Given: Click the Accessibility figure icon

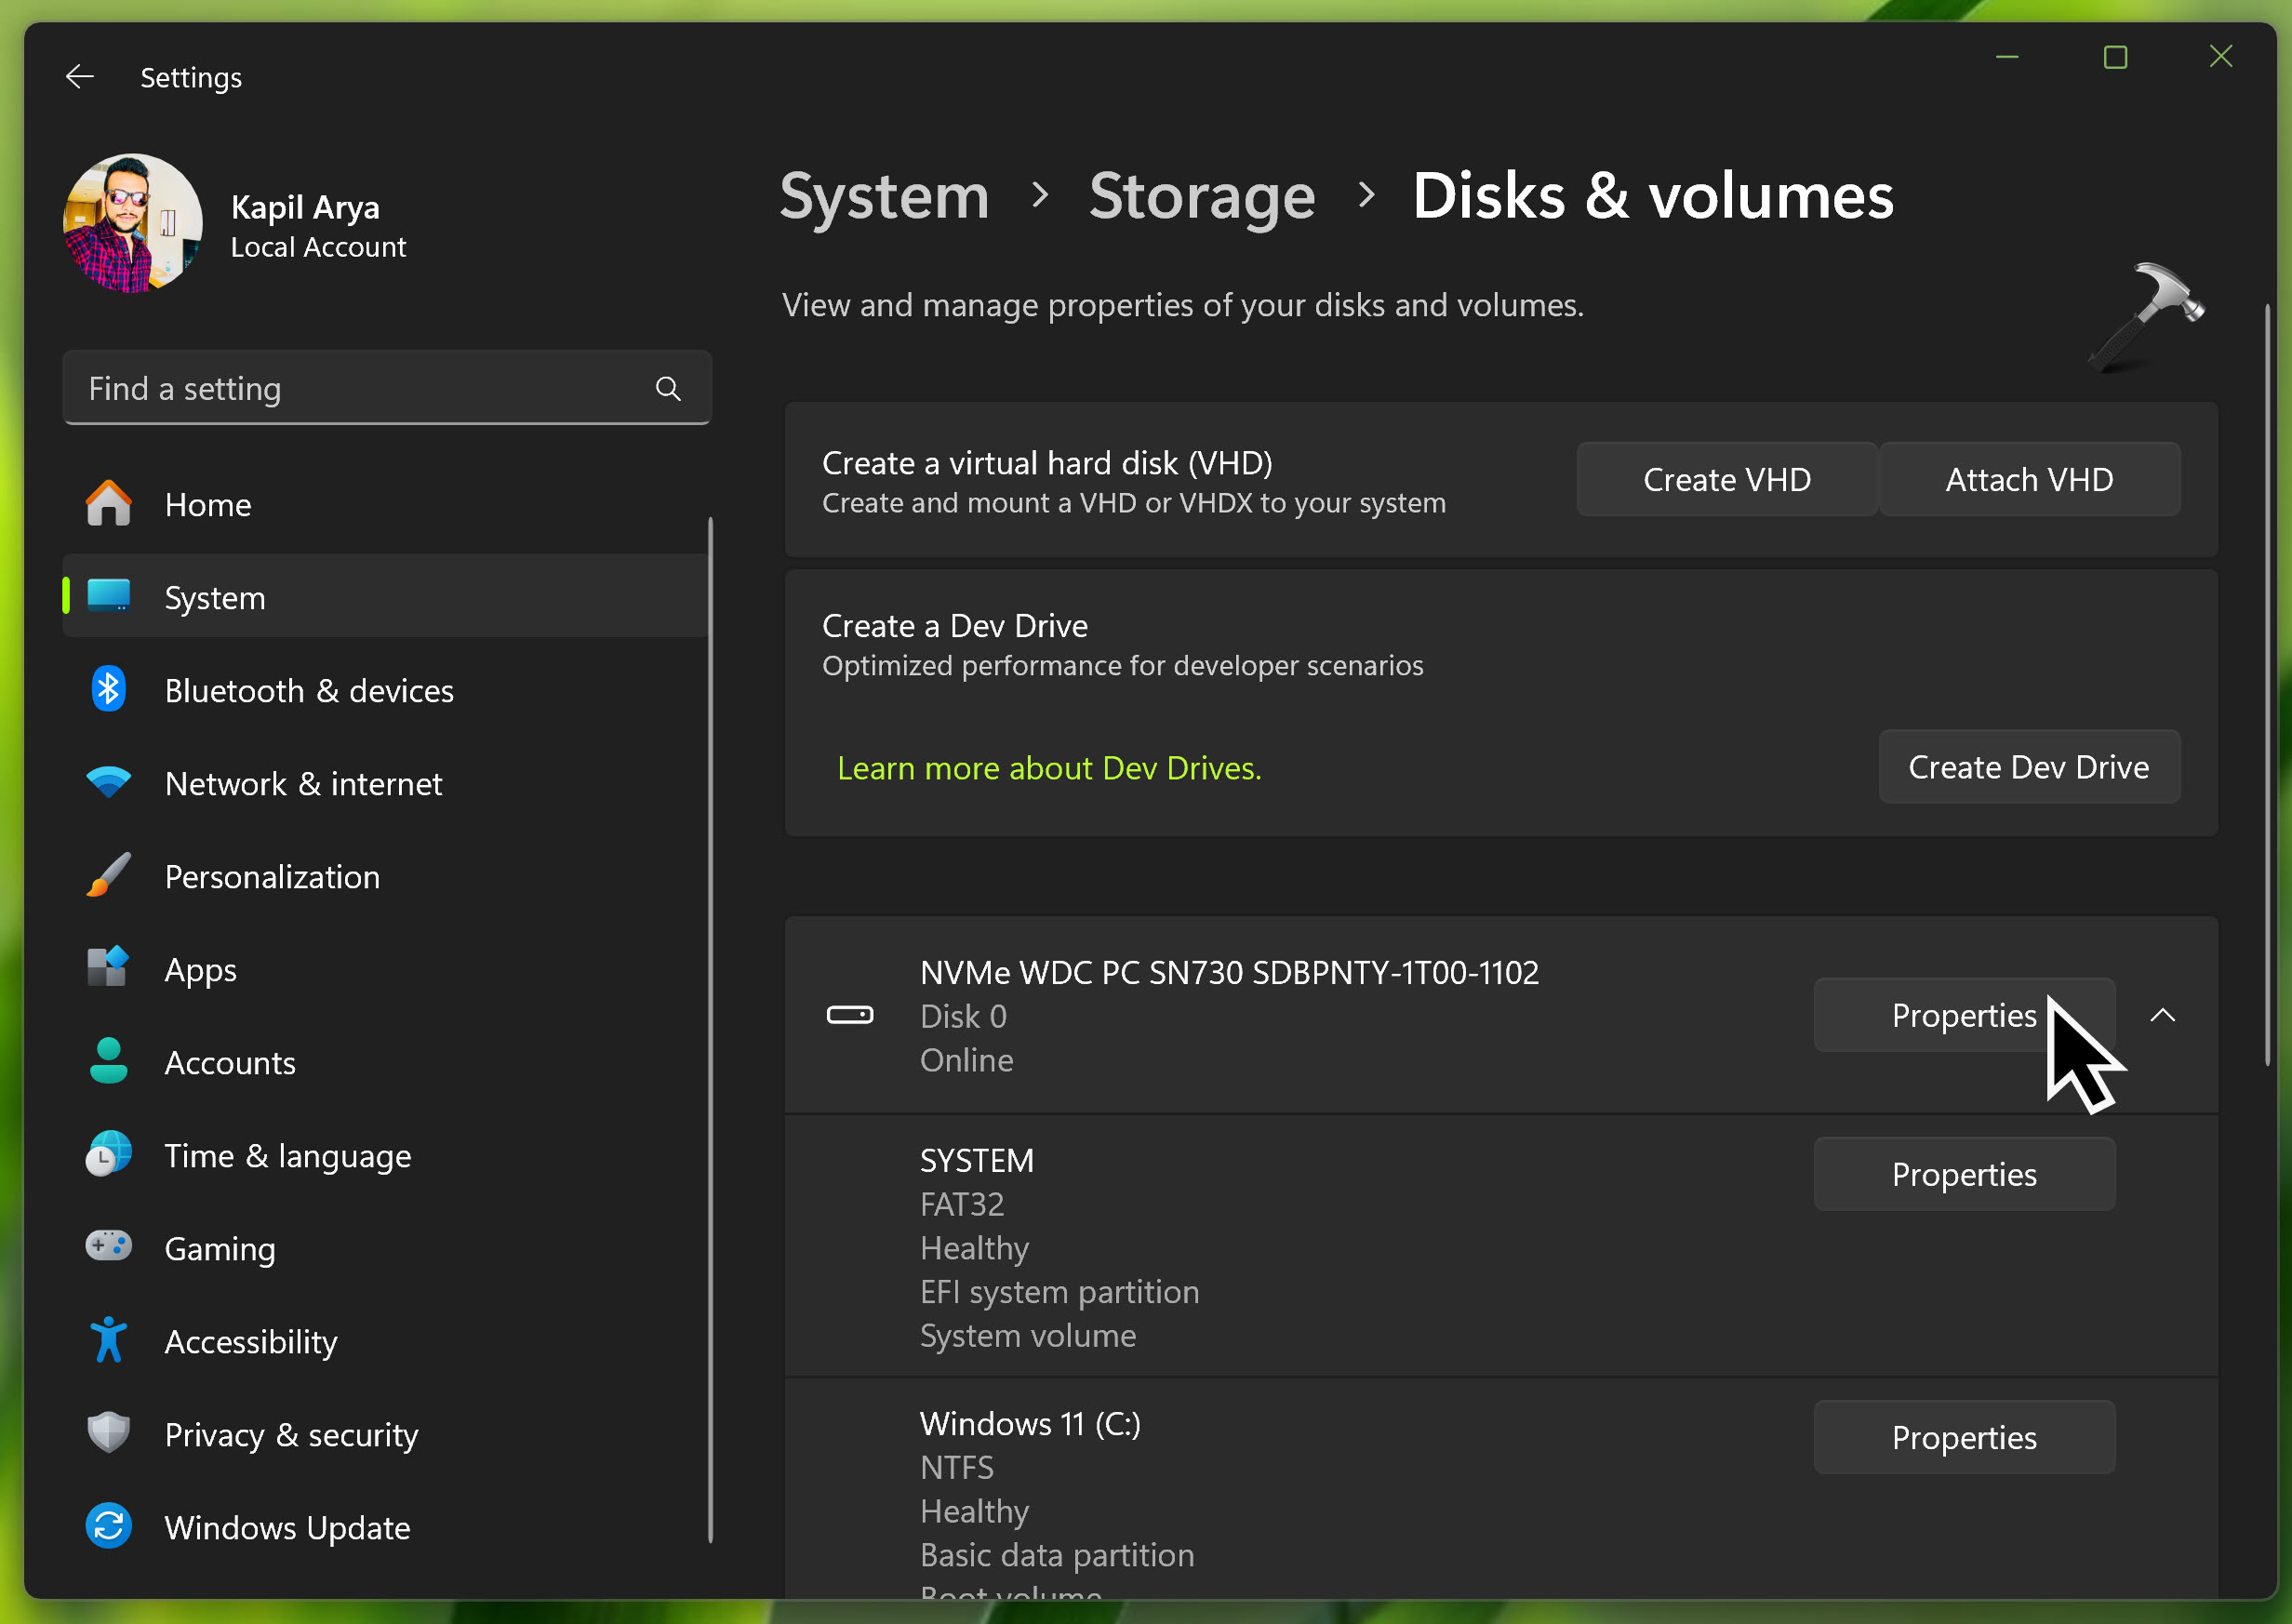Looking at the screenshot, I should point(108,1340).
